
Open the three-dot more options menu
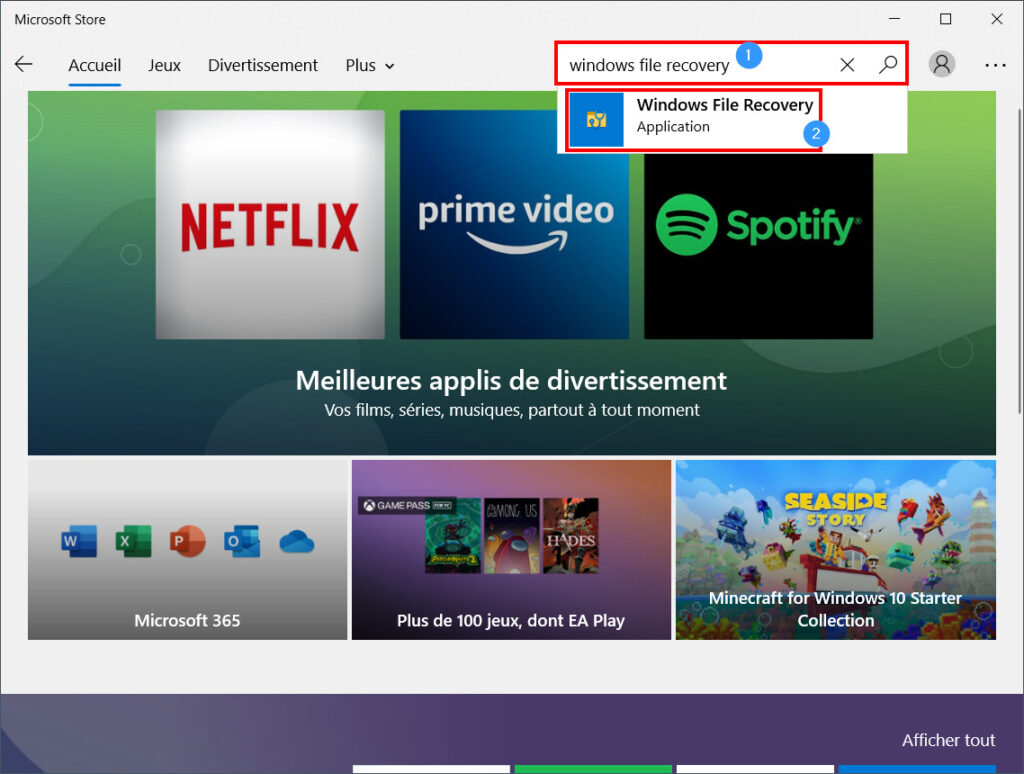coord(995,65)
